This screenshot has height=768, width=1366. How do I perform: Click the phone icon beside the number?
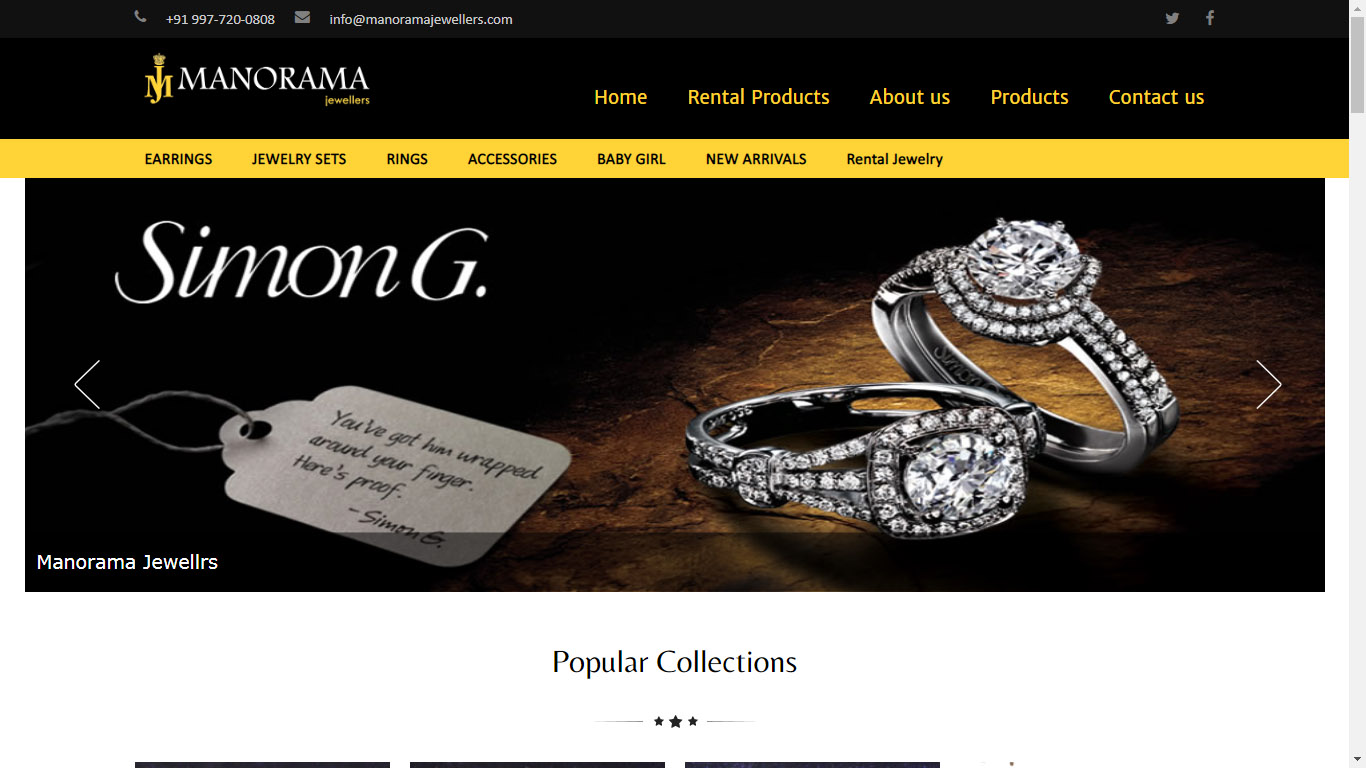coord(140,17)
